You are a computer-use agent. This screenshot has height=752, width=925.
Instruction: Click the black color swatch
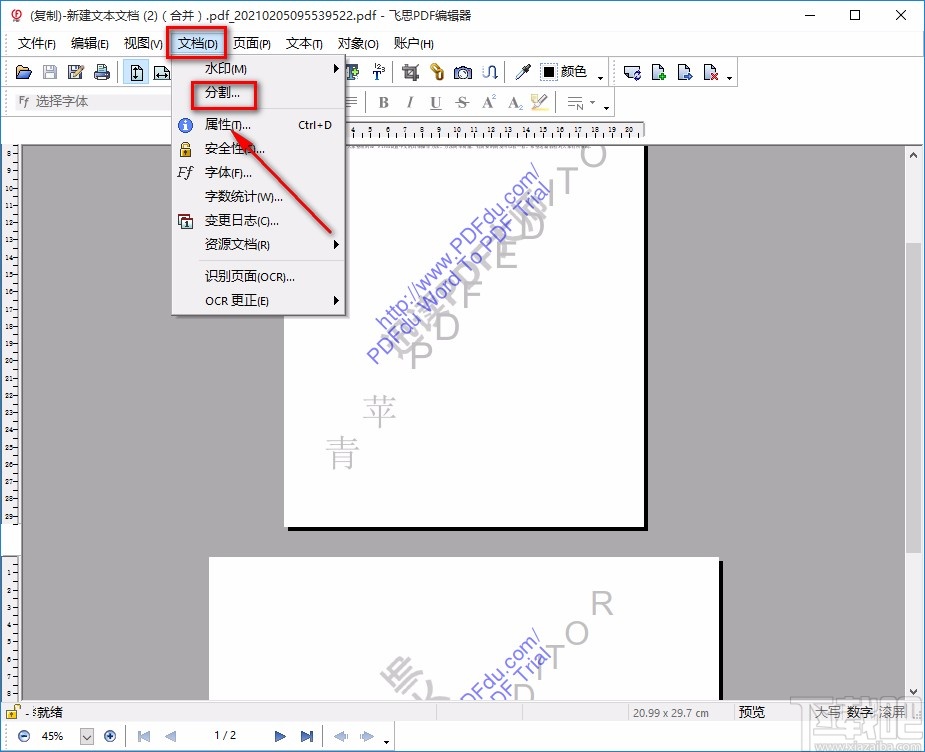click(549, 73)
